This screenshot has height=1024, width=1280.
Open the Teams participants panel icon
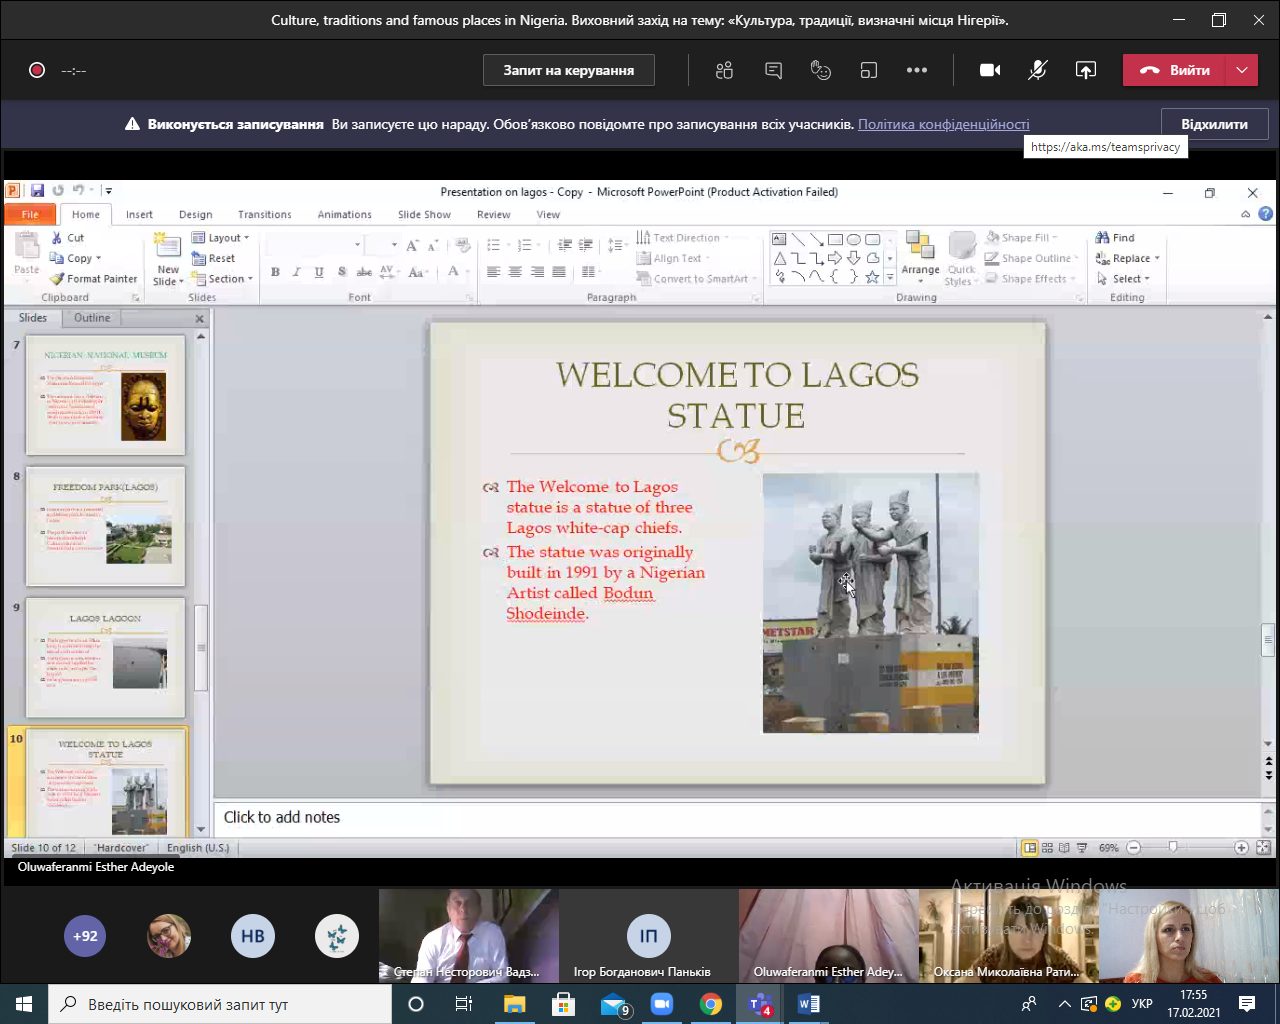pyautogui.click(x=725, y=70)
